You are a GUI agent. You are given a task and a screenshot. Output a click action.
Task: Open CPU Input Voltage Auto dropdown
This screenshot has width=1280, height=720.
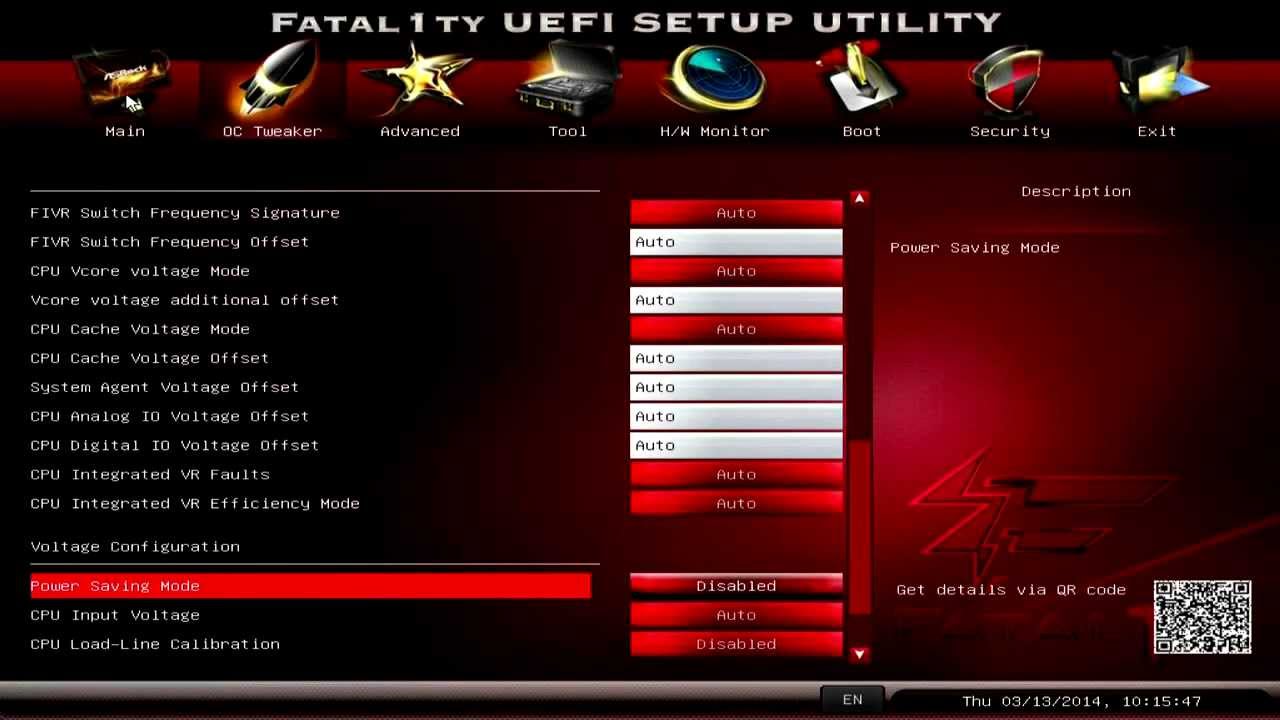(x=736, y=615)
